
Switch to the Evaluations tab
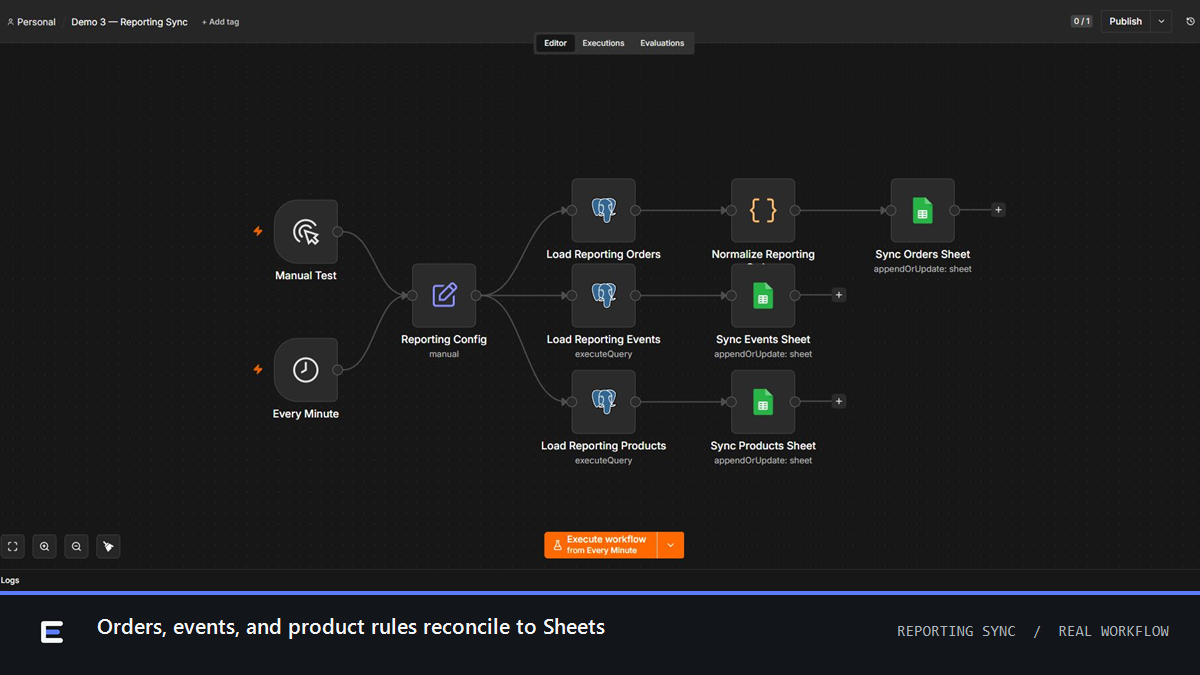662,43
